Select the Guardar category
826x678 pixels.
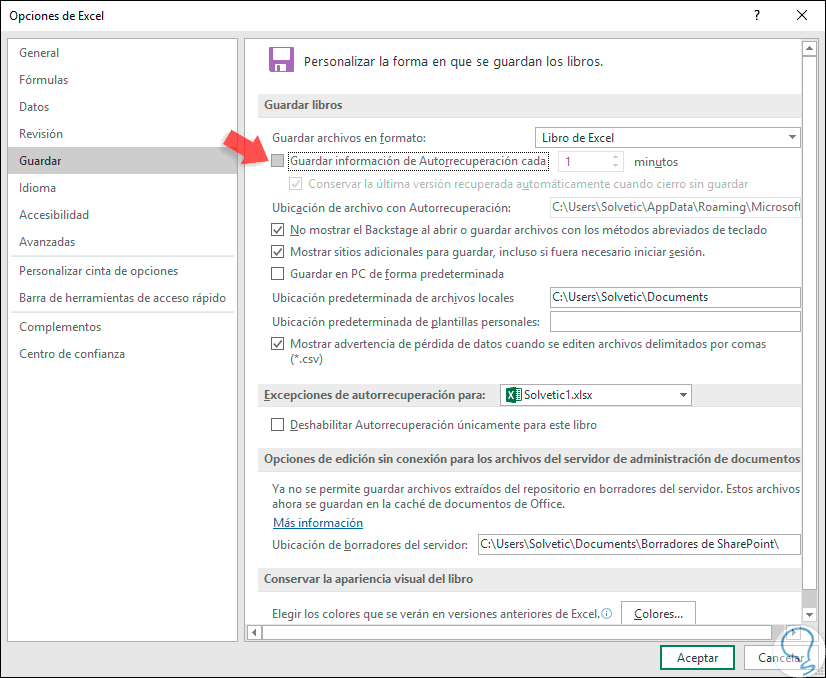pos(122,161)
